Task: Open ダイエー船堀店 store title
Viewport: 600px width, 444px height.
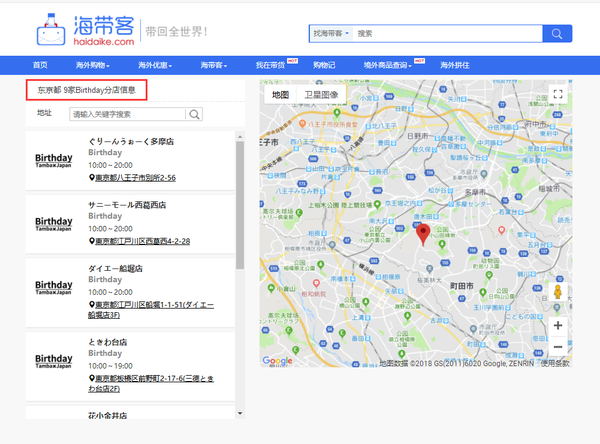Action: point(115,268)
